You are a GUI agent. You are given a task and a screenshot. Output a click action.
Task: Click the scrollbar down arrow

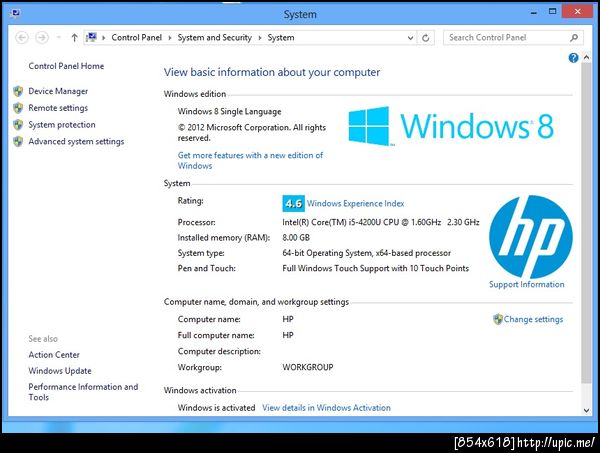point(586,411)
